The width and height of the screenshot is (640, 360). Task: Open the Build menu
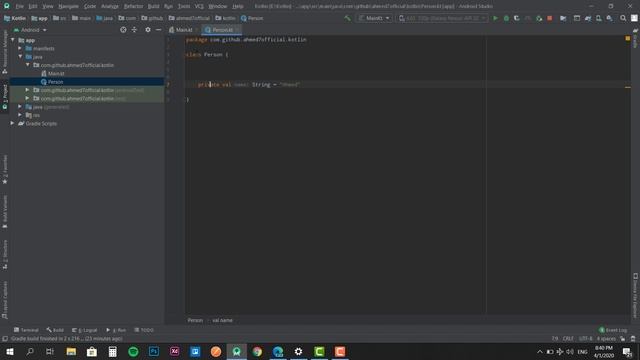coord(153,6)
